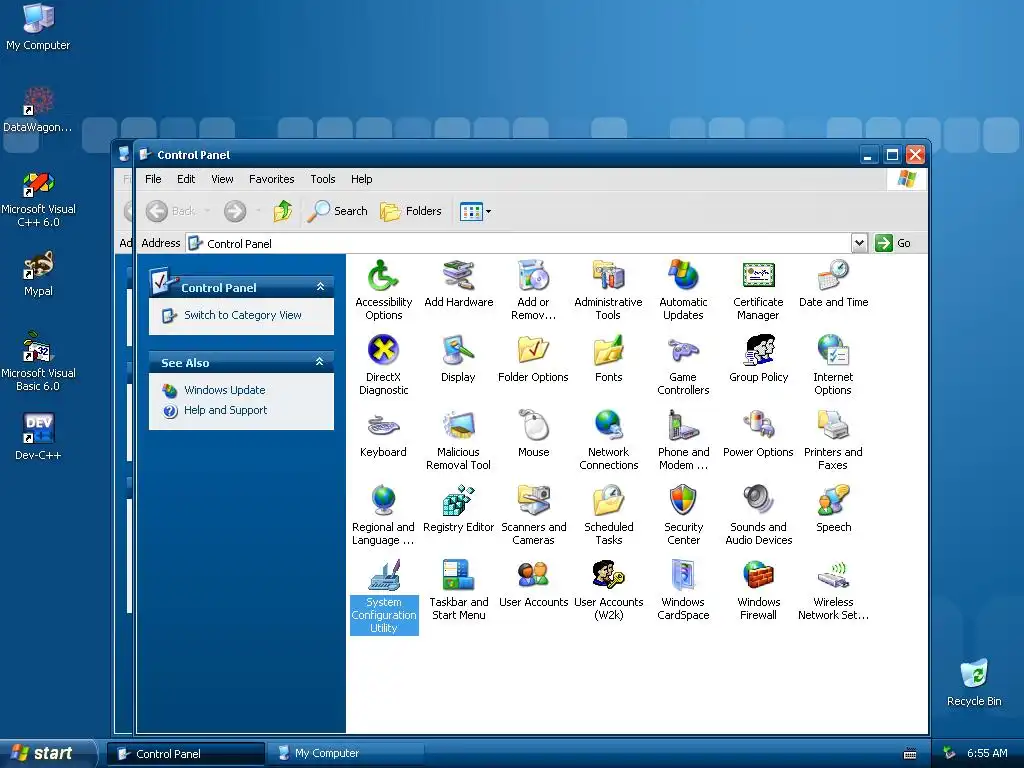Open Internet Options icon
This screenshot has width=1024, height=768.
[833, 365]
